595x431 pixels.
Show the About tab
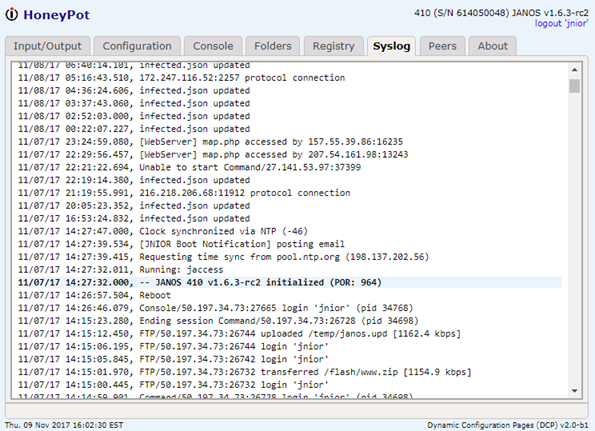[x=493, y=46]
